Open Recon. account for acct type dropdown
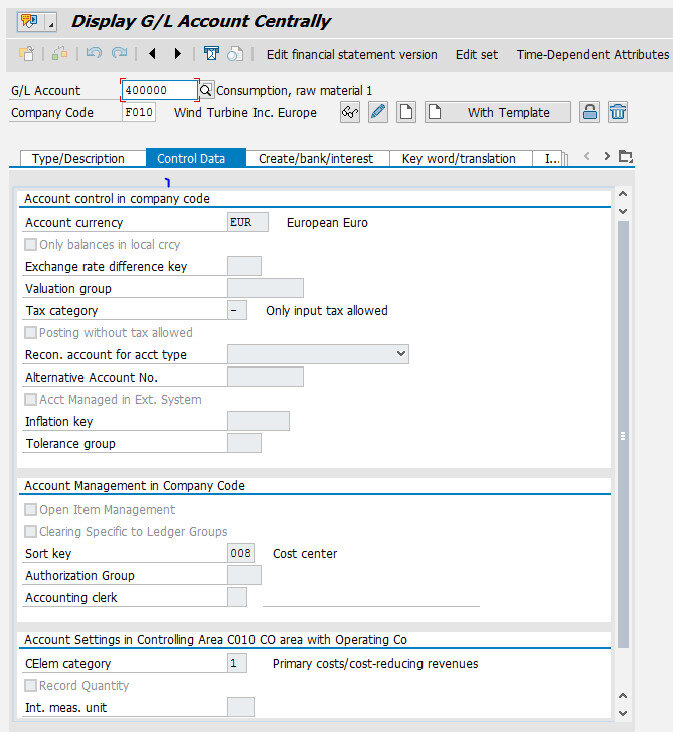Screen dimensions: 673x734 (401, 354)
